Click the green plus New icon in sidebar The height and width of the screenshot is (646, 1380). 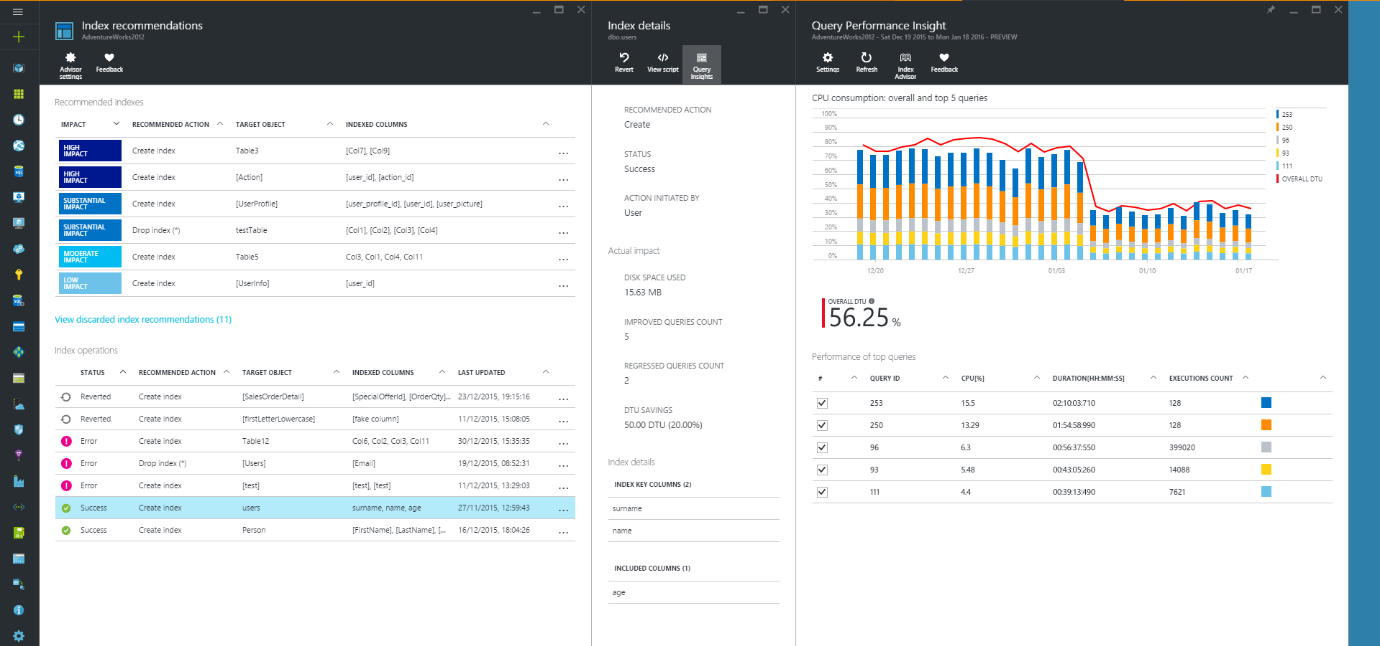(x=18, y=36)
